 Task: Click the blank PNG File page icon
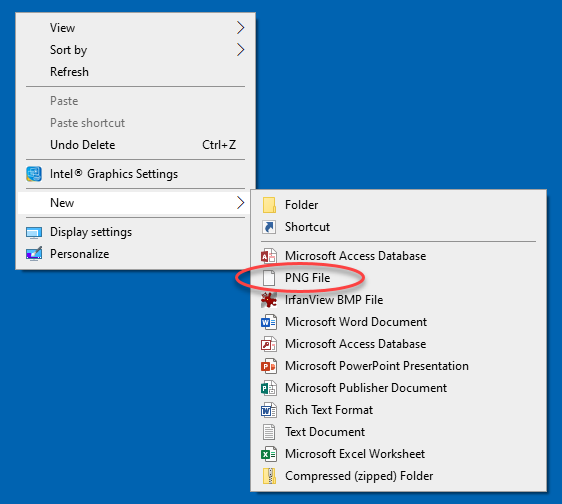tap(269, 278)
